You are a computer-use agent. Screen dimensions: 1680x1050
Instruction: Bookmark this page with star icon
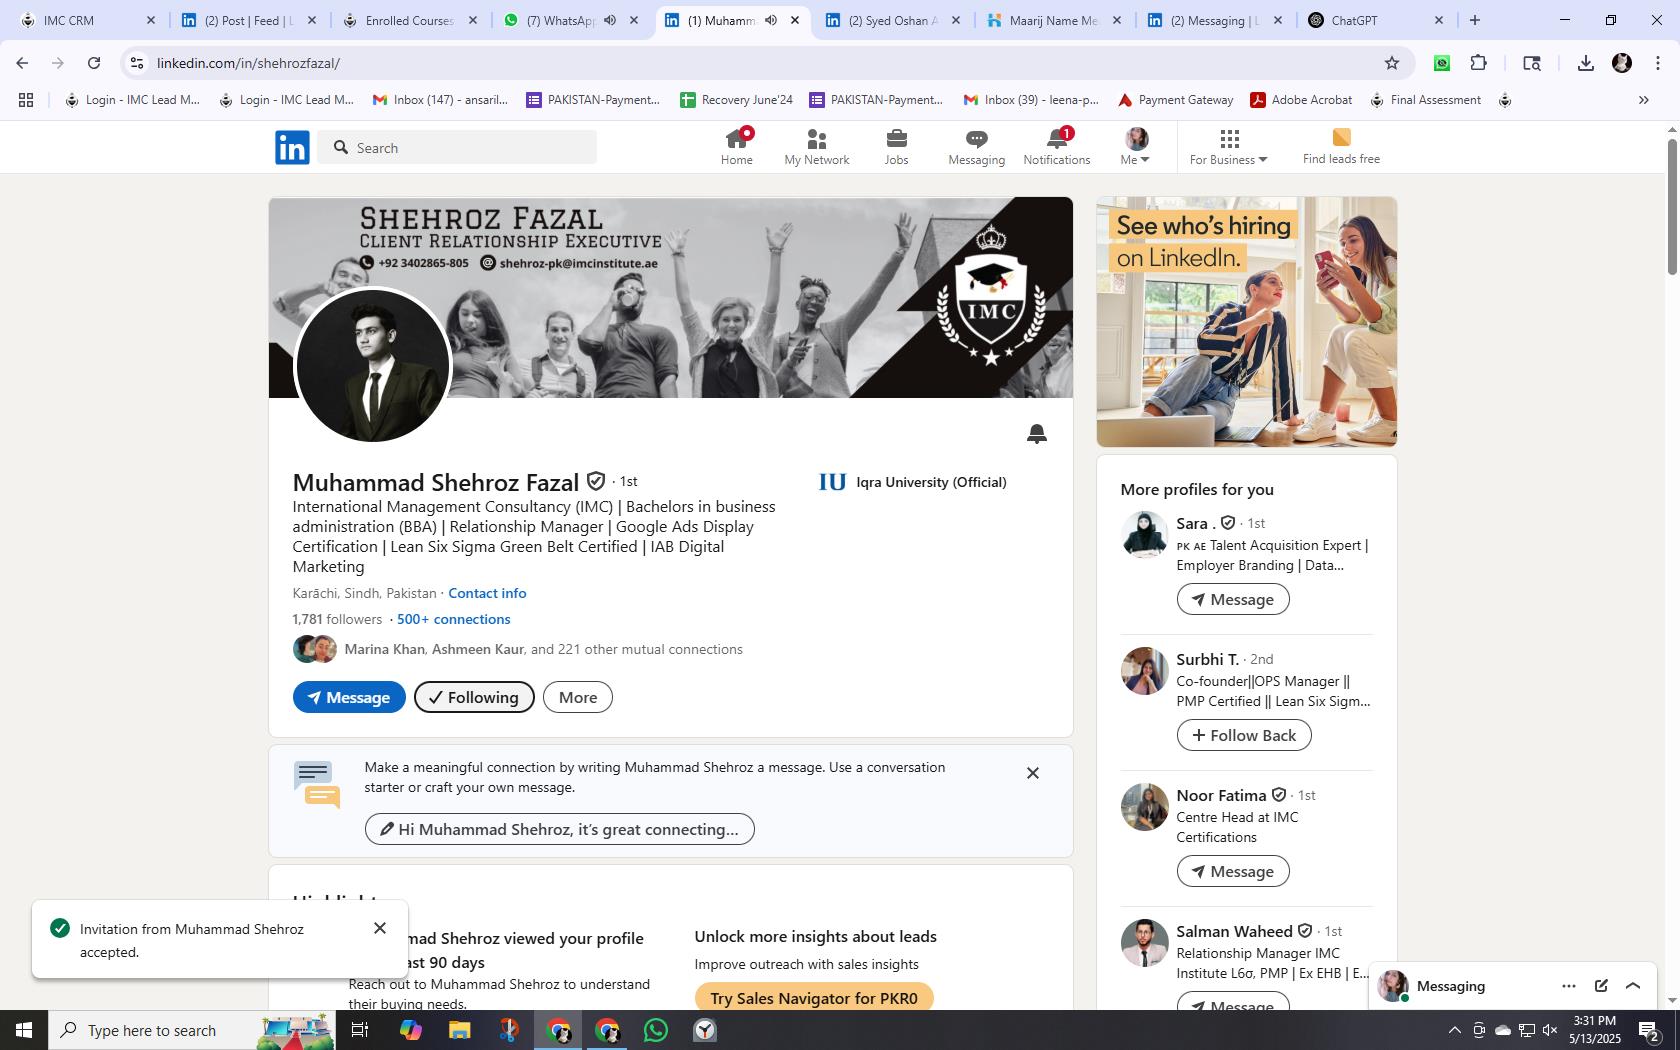1391,63
